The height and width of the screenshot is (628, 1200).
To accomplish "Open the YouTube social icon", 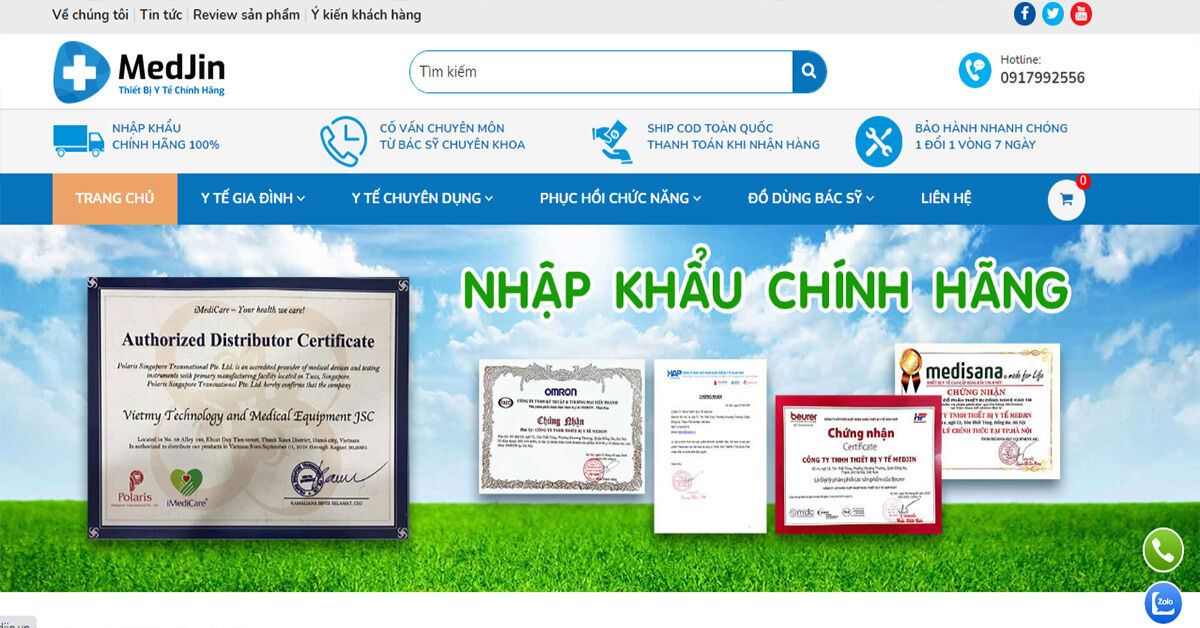I will click(x=1081, y=14).
